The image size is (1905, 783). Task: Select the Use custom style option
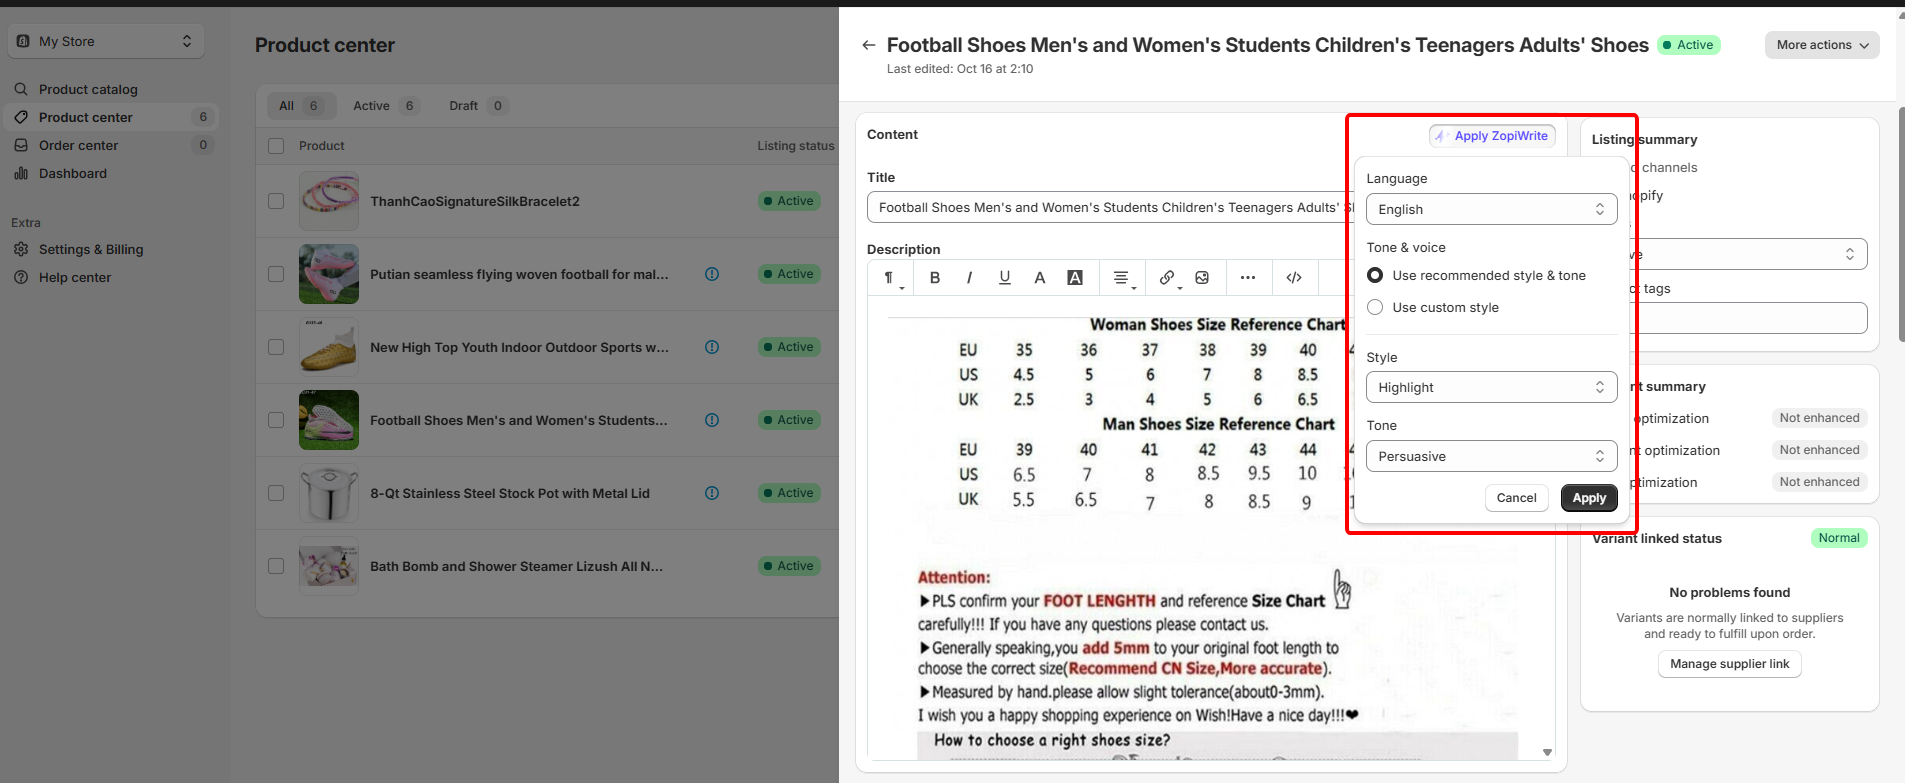pyautogui.click(x=1375, y=307)
